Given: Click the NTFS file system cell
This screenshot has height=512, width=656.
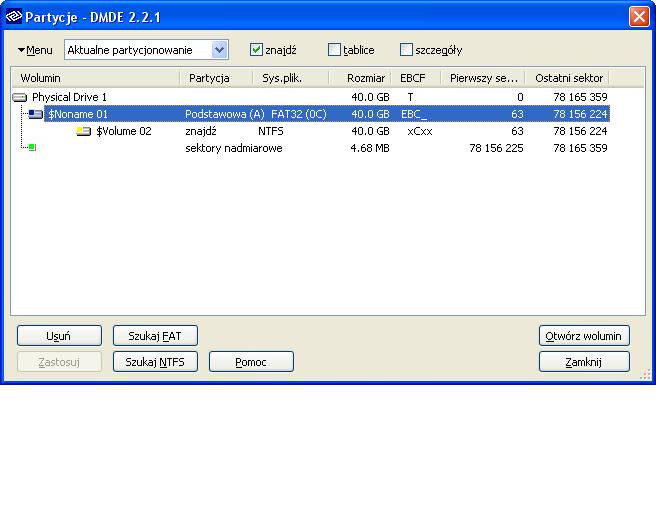Looking at the screenshot, I should (x=271, y=131).
